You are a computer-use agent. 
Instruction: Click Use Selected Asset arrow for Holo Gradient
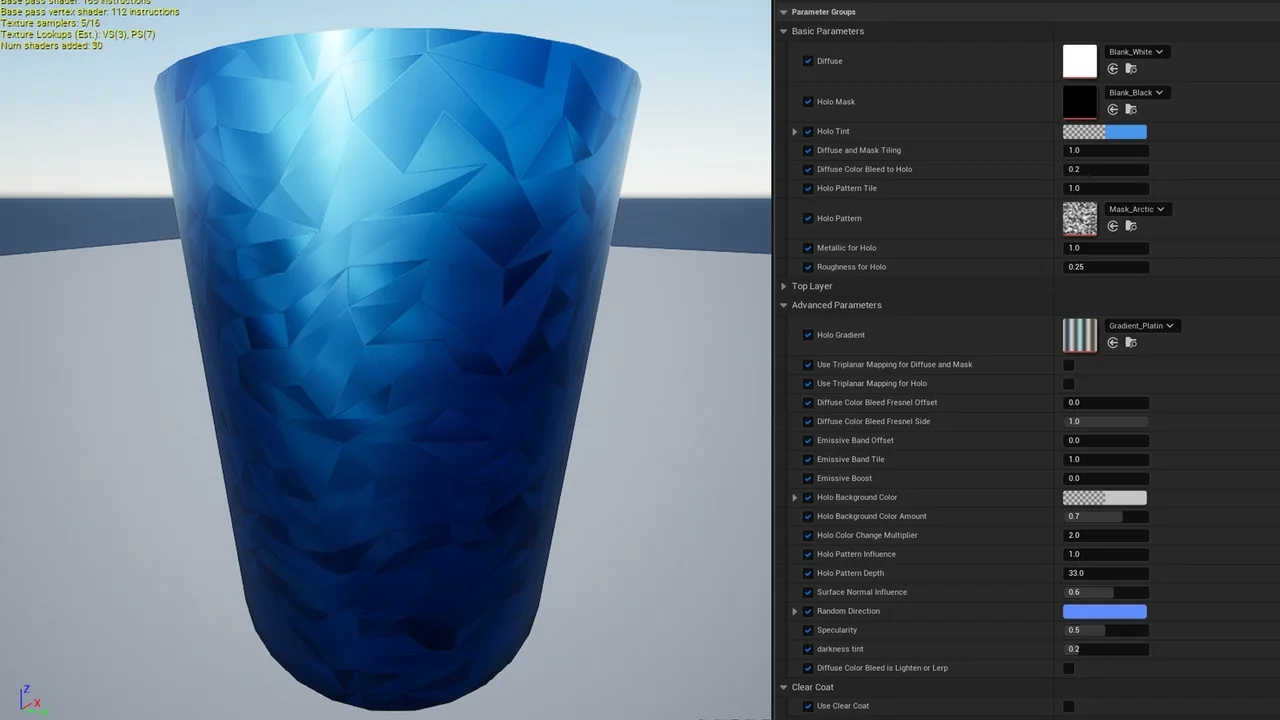[1113, 343]
